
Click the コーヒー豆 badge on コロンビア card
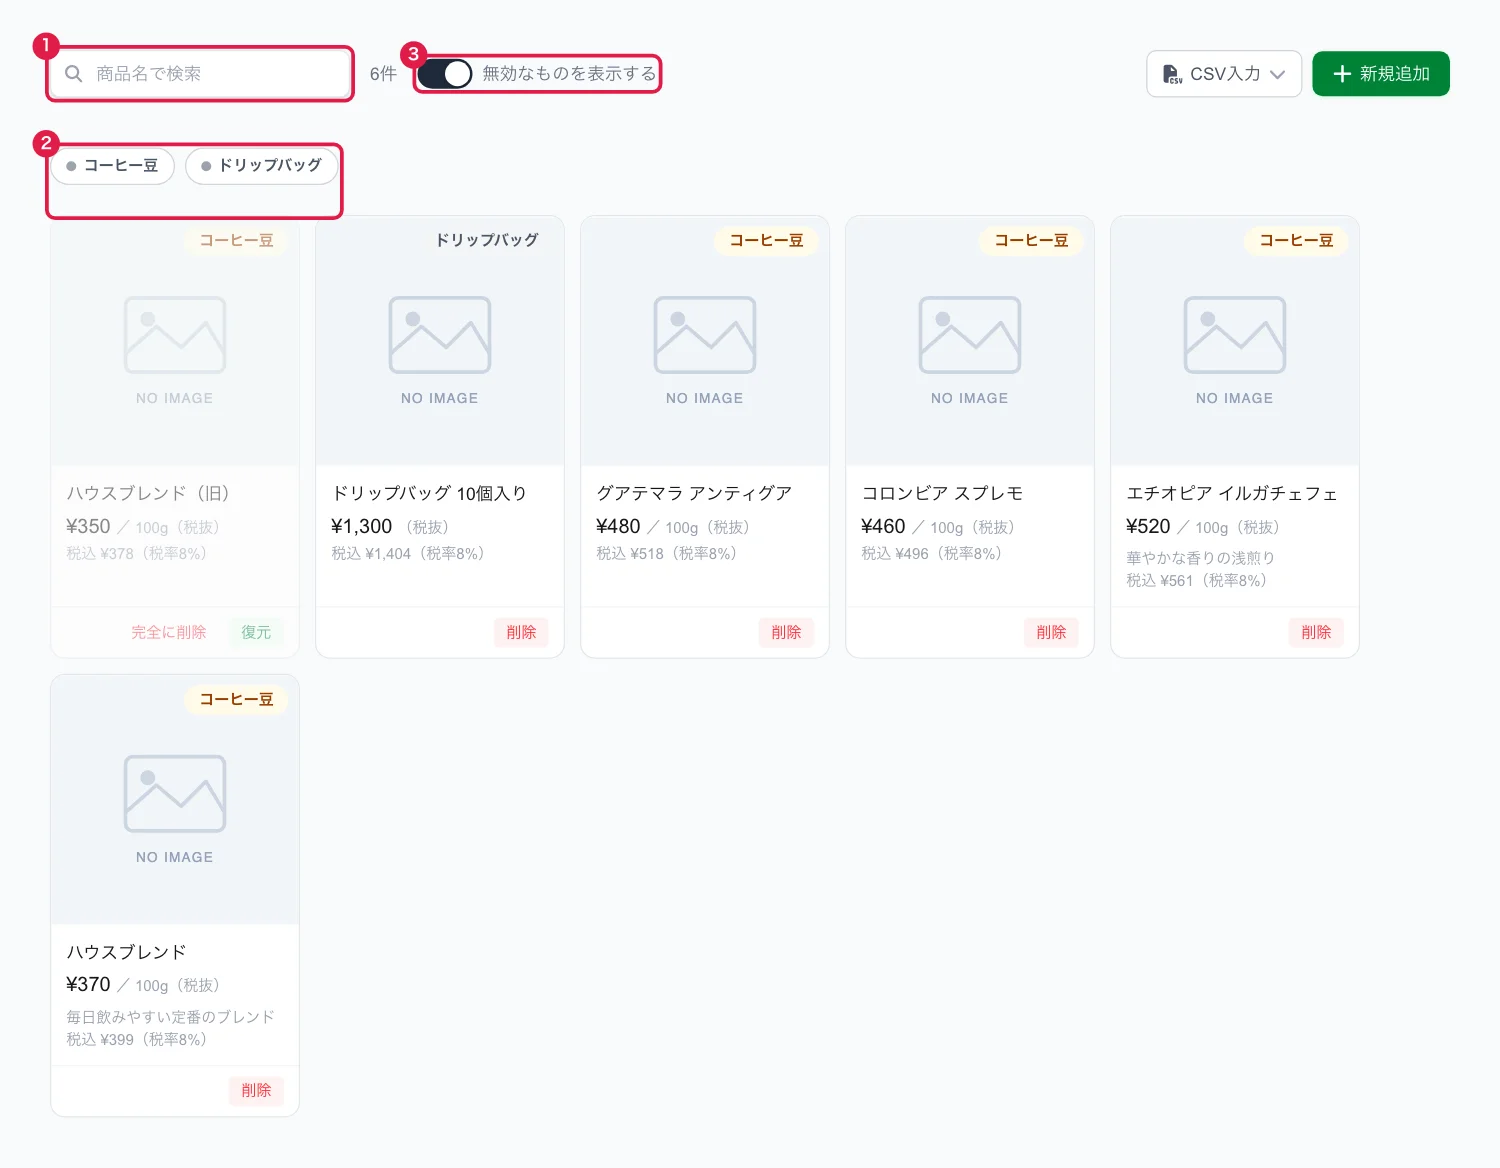tap(1031, 241)
